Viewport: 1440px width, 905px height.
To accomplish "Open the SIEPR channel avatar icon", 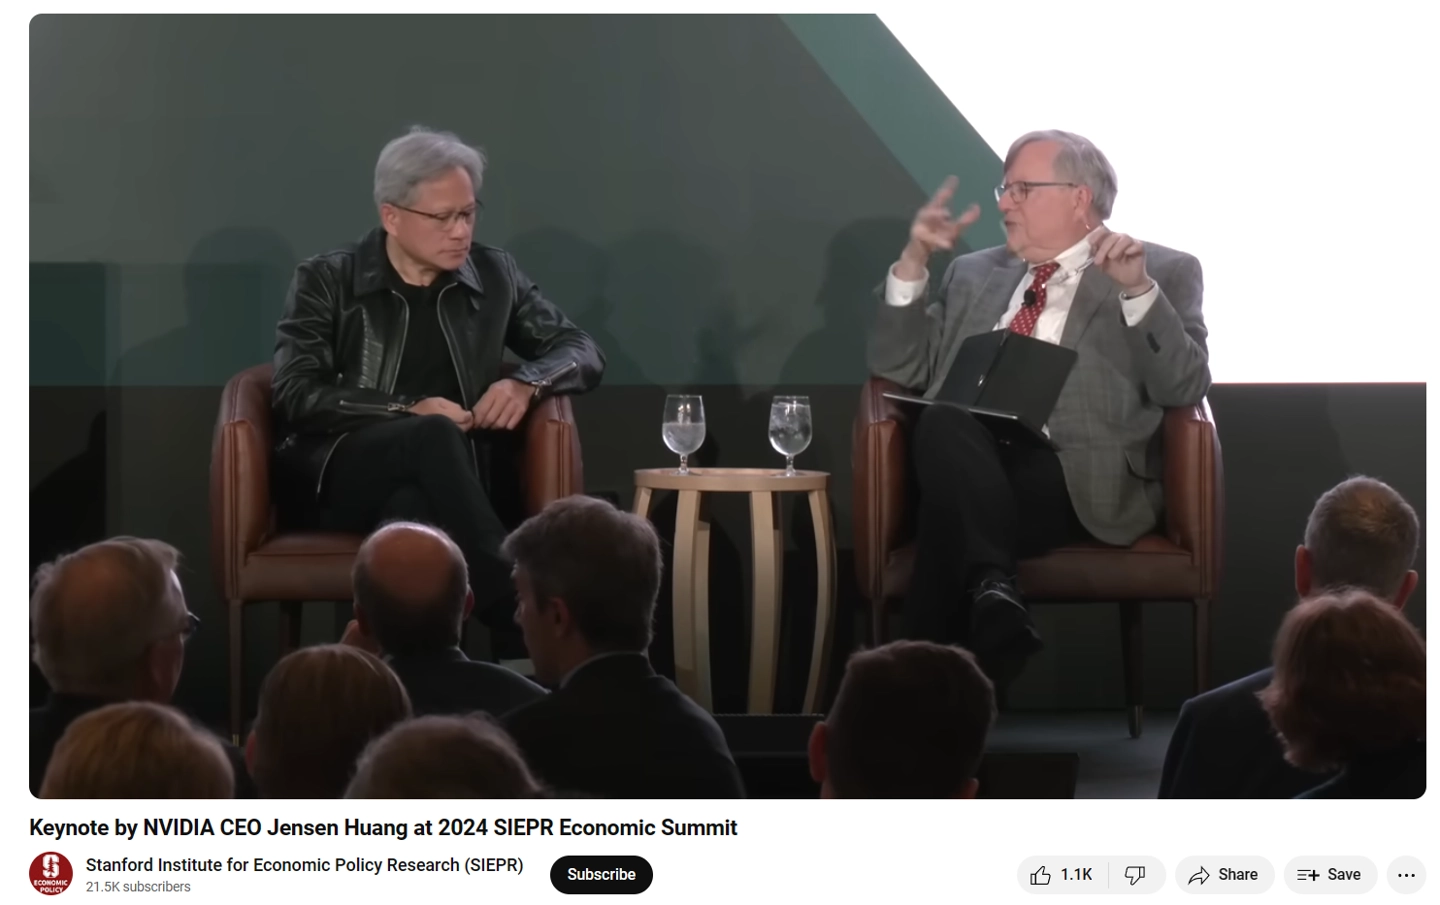I will tap(51, 874).
